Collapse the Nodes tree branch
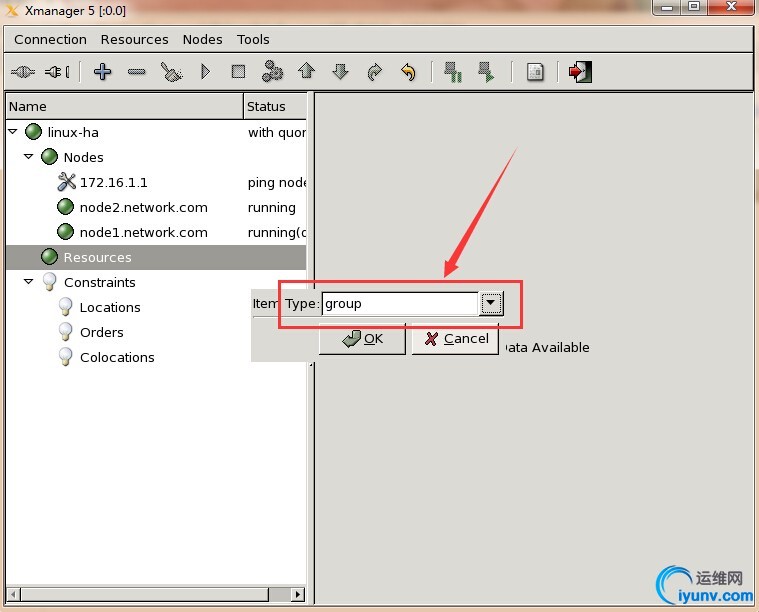Screen dimensions: 759x612 pos(29,157)
